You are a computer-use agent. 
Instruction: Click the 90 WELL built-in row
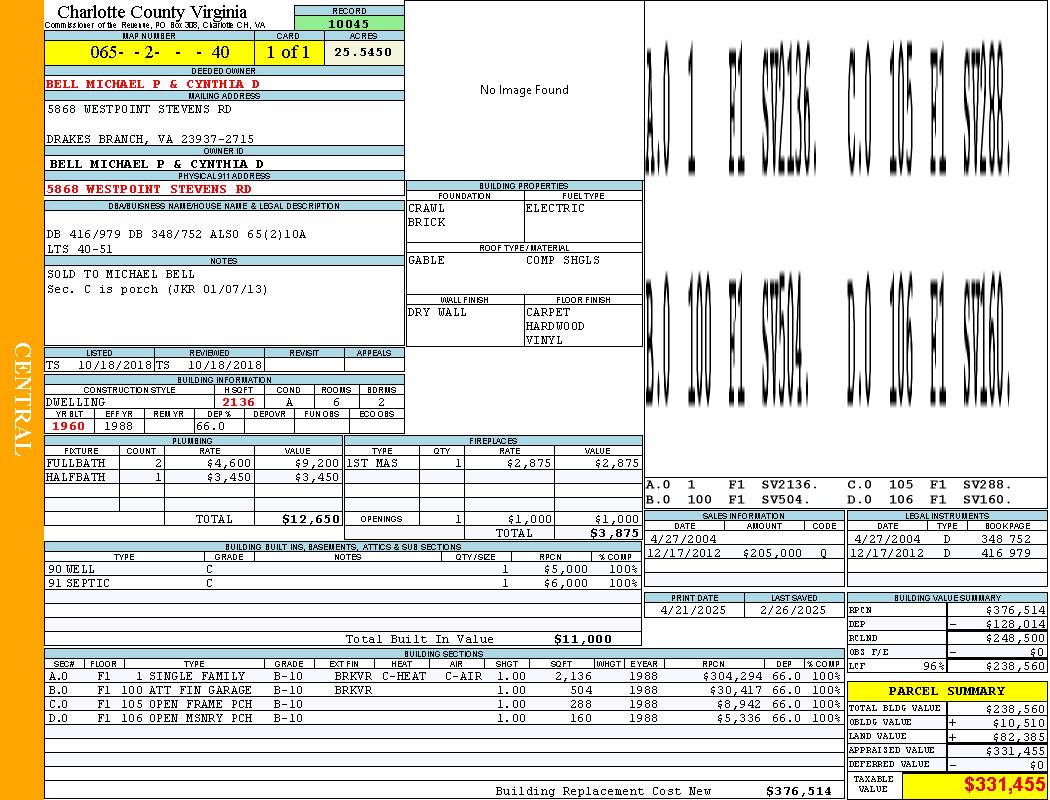(x=343, y=570)
